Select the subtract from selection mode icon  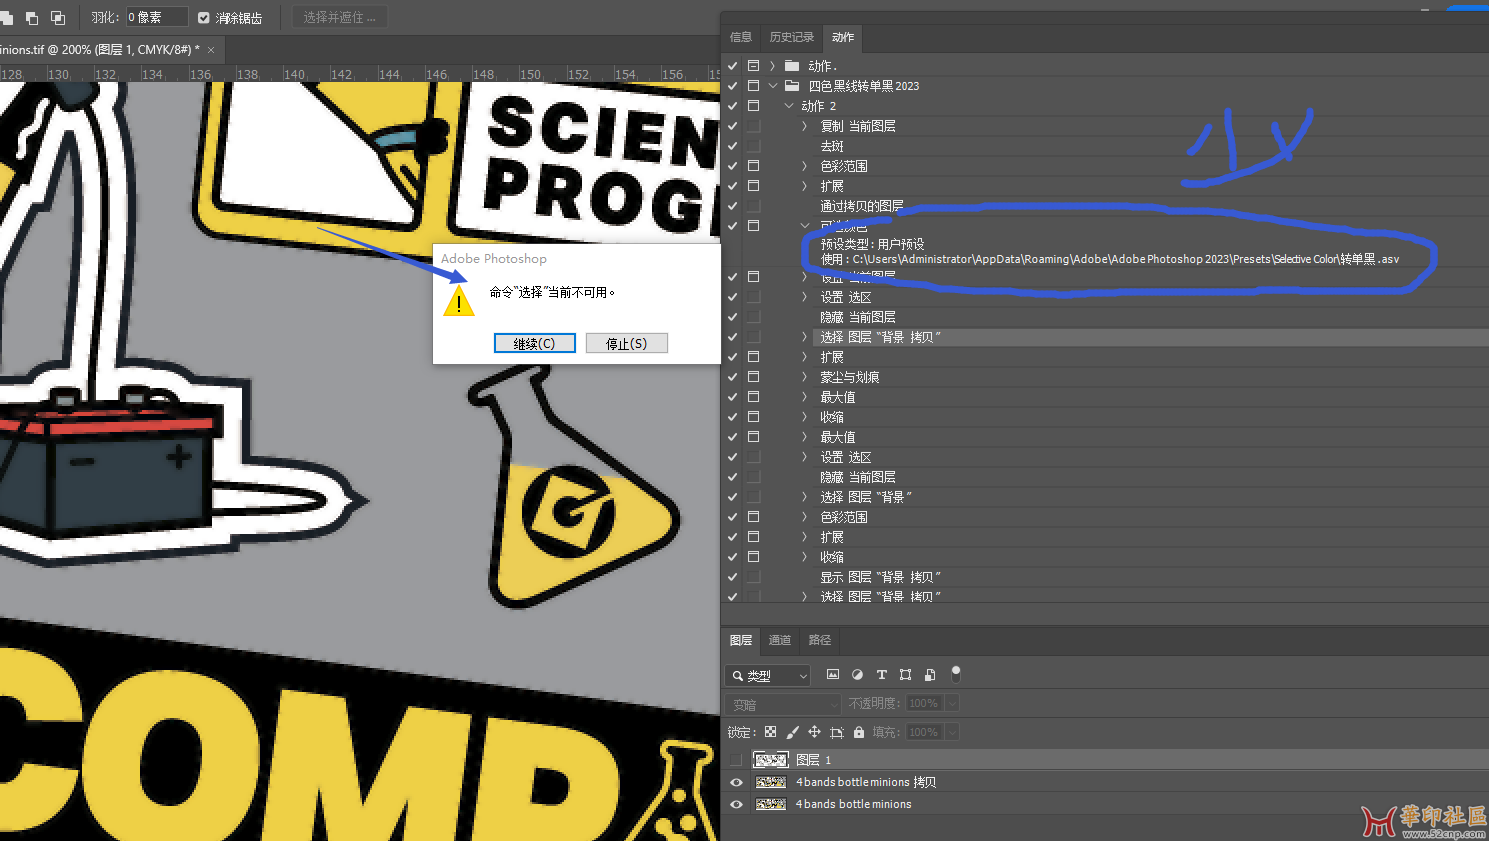click(31, 17)
